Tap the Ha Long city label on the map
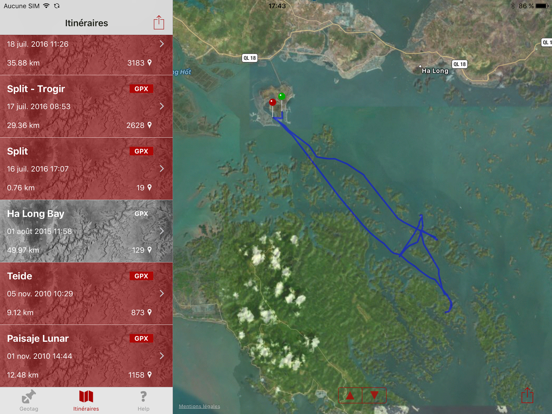552x414 pixels. point(435,71)
